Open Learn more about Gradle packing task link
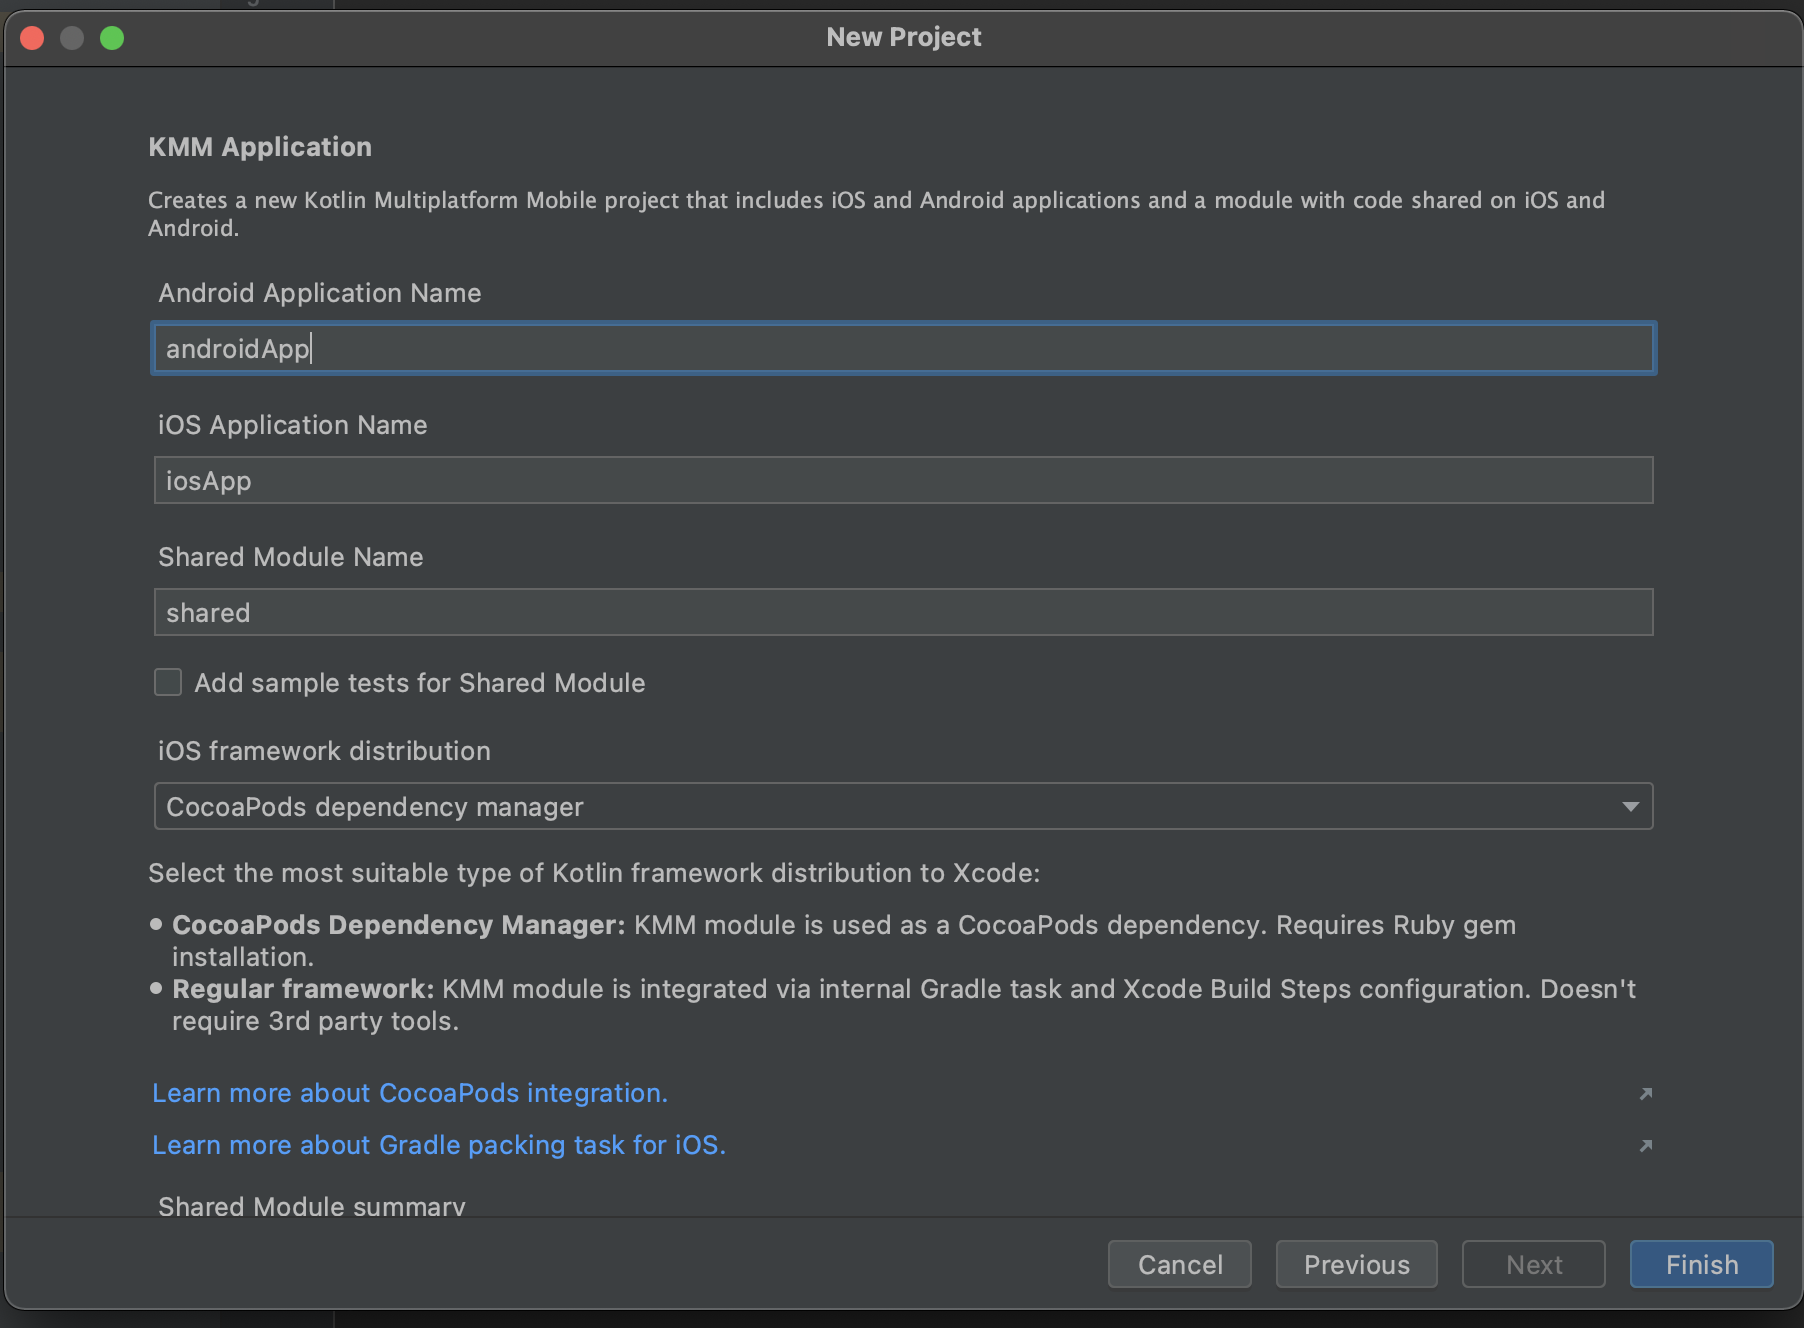 (x=438, y=1146)
